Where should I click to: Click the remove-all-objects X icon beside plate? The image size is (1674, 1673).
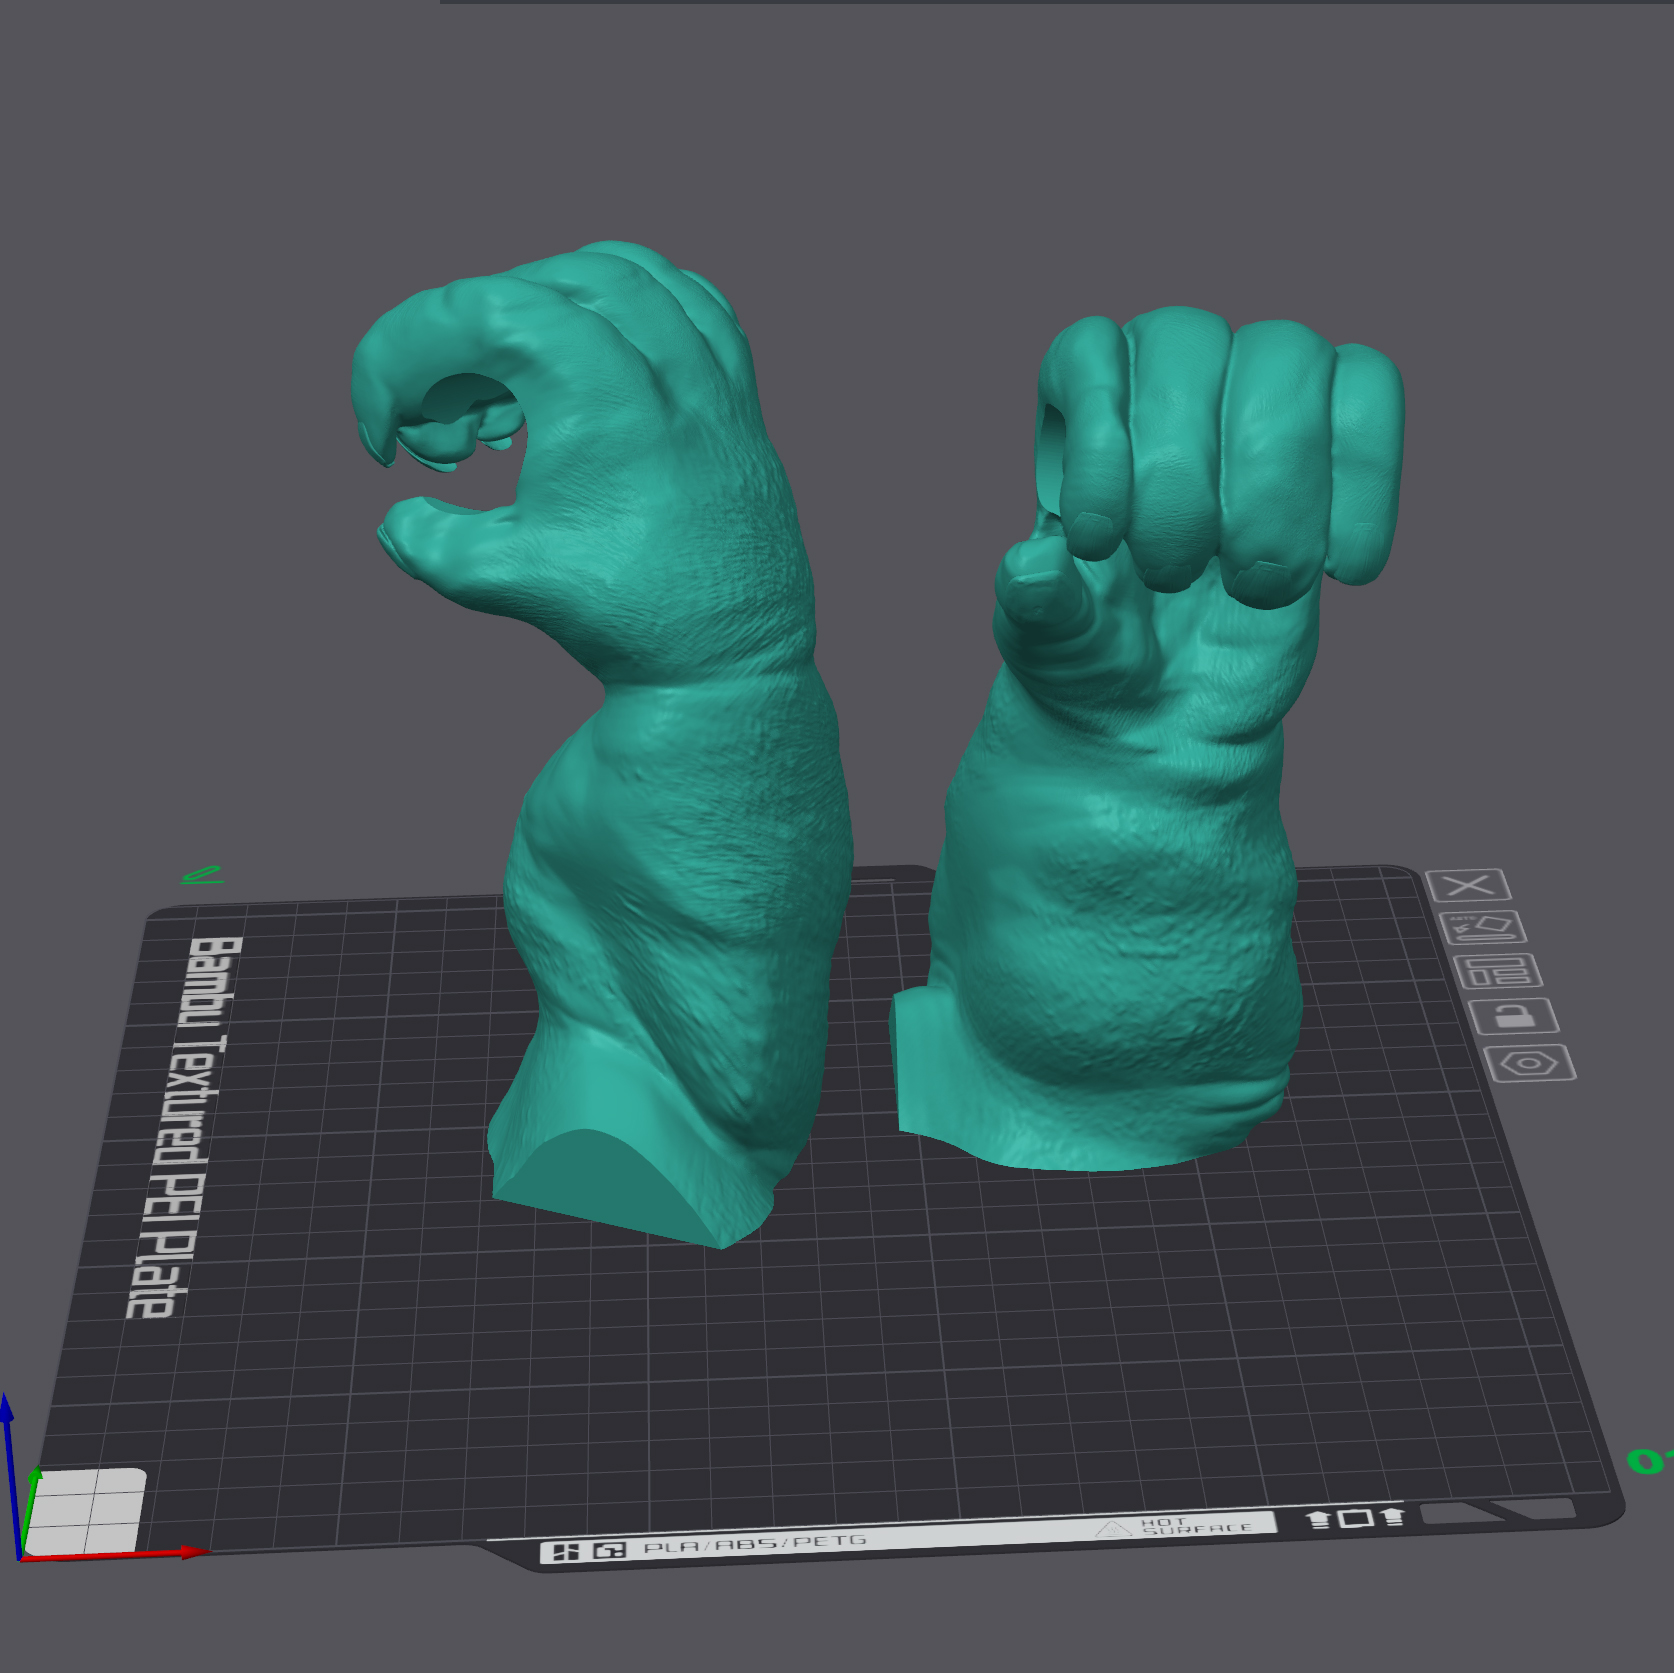click(1468, 885)
